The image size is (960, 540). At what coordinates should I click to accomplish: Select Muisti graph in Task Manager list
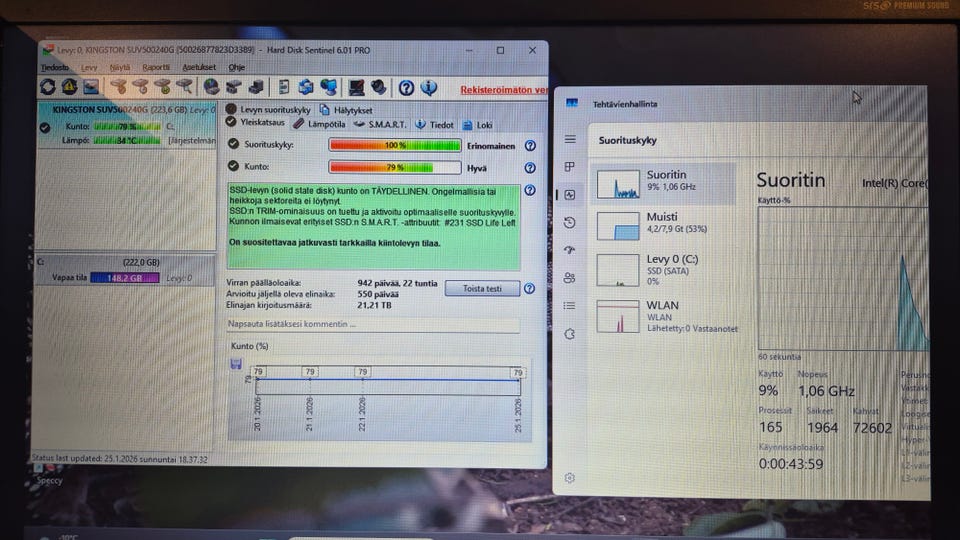coord(664,225)
